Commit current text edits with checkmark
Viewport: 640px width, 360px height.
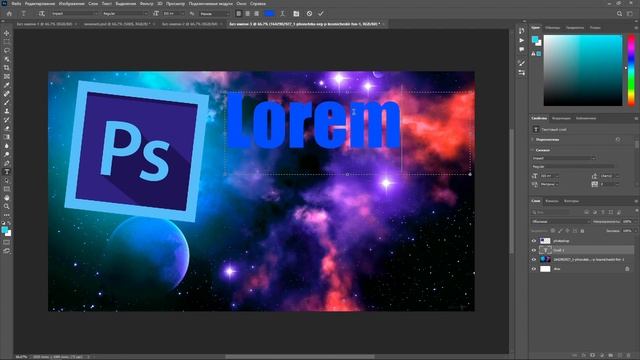(x=321, y=13)
